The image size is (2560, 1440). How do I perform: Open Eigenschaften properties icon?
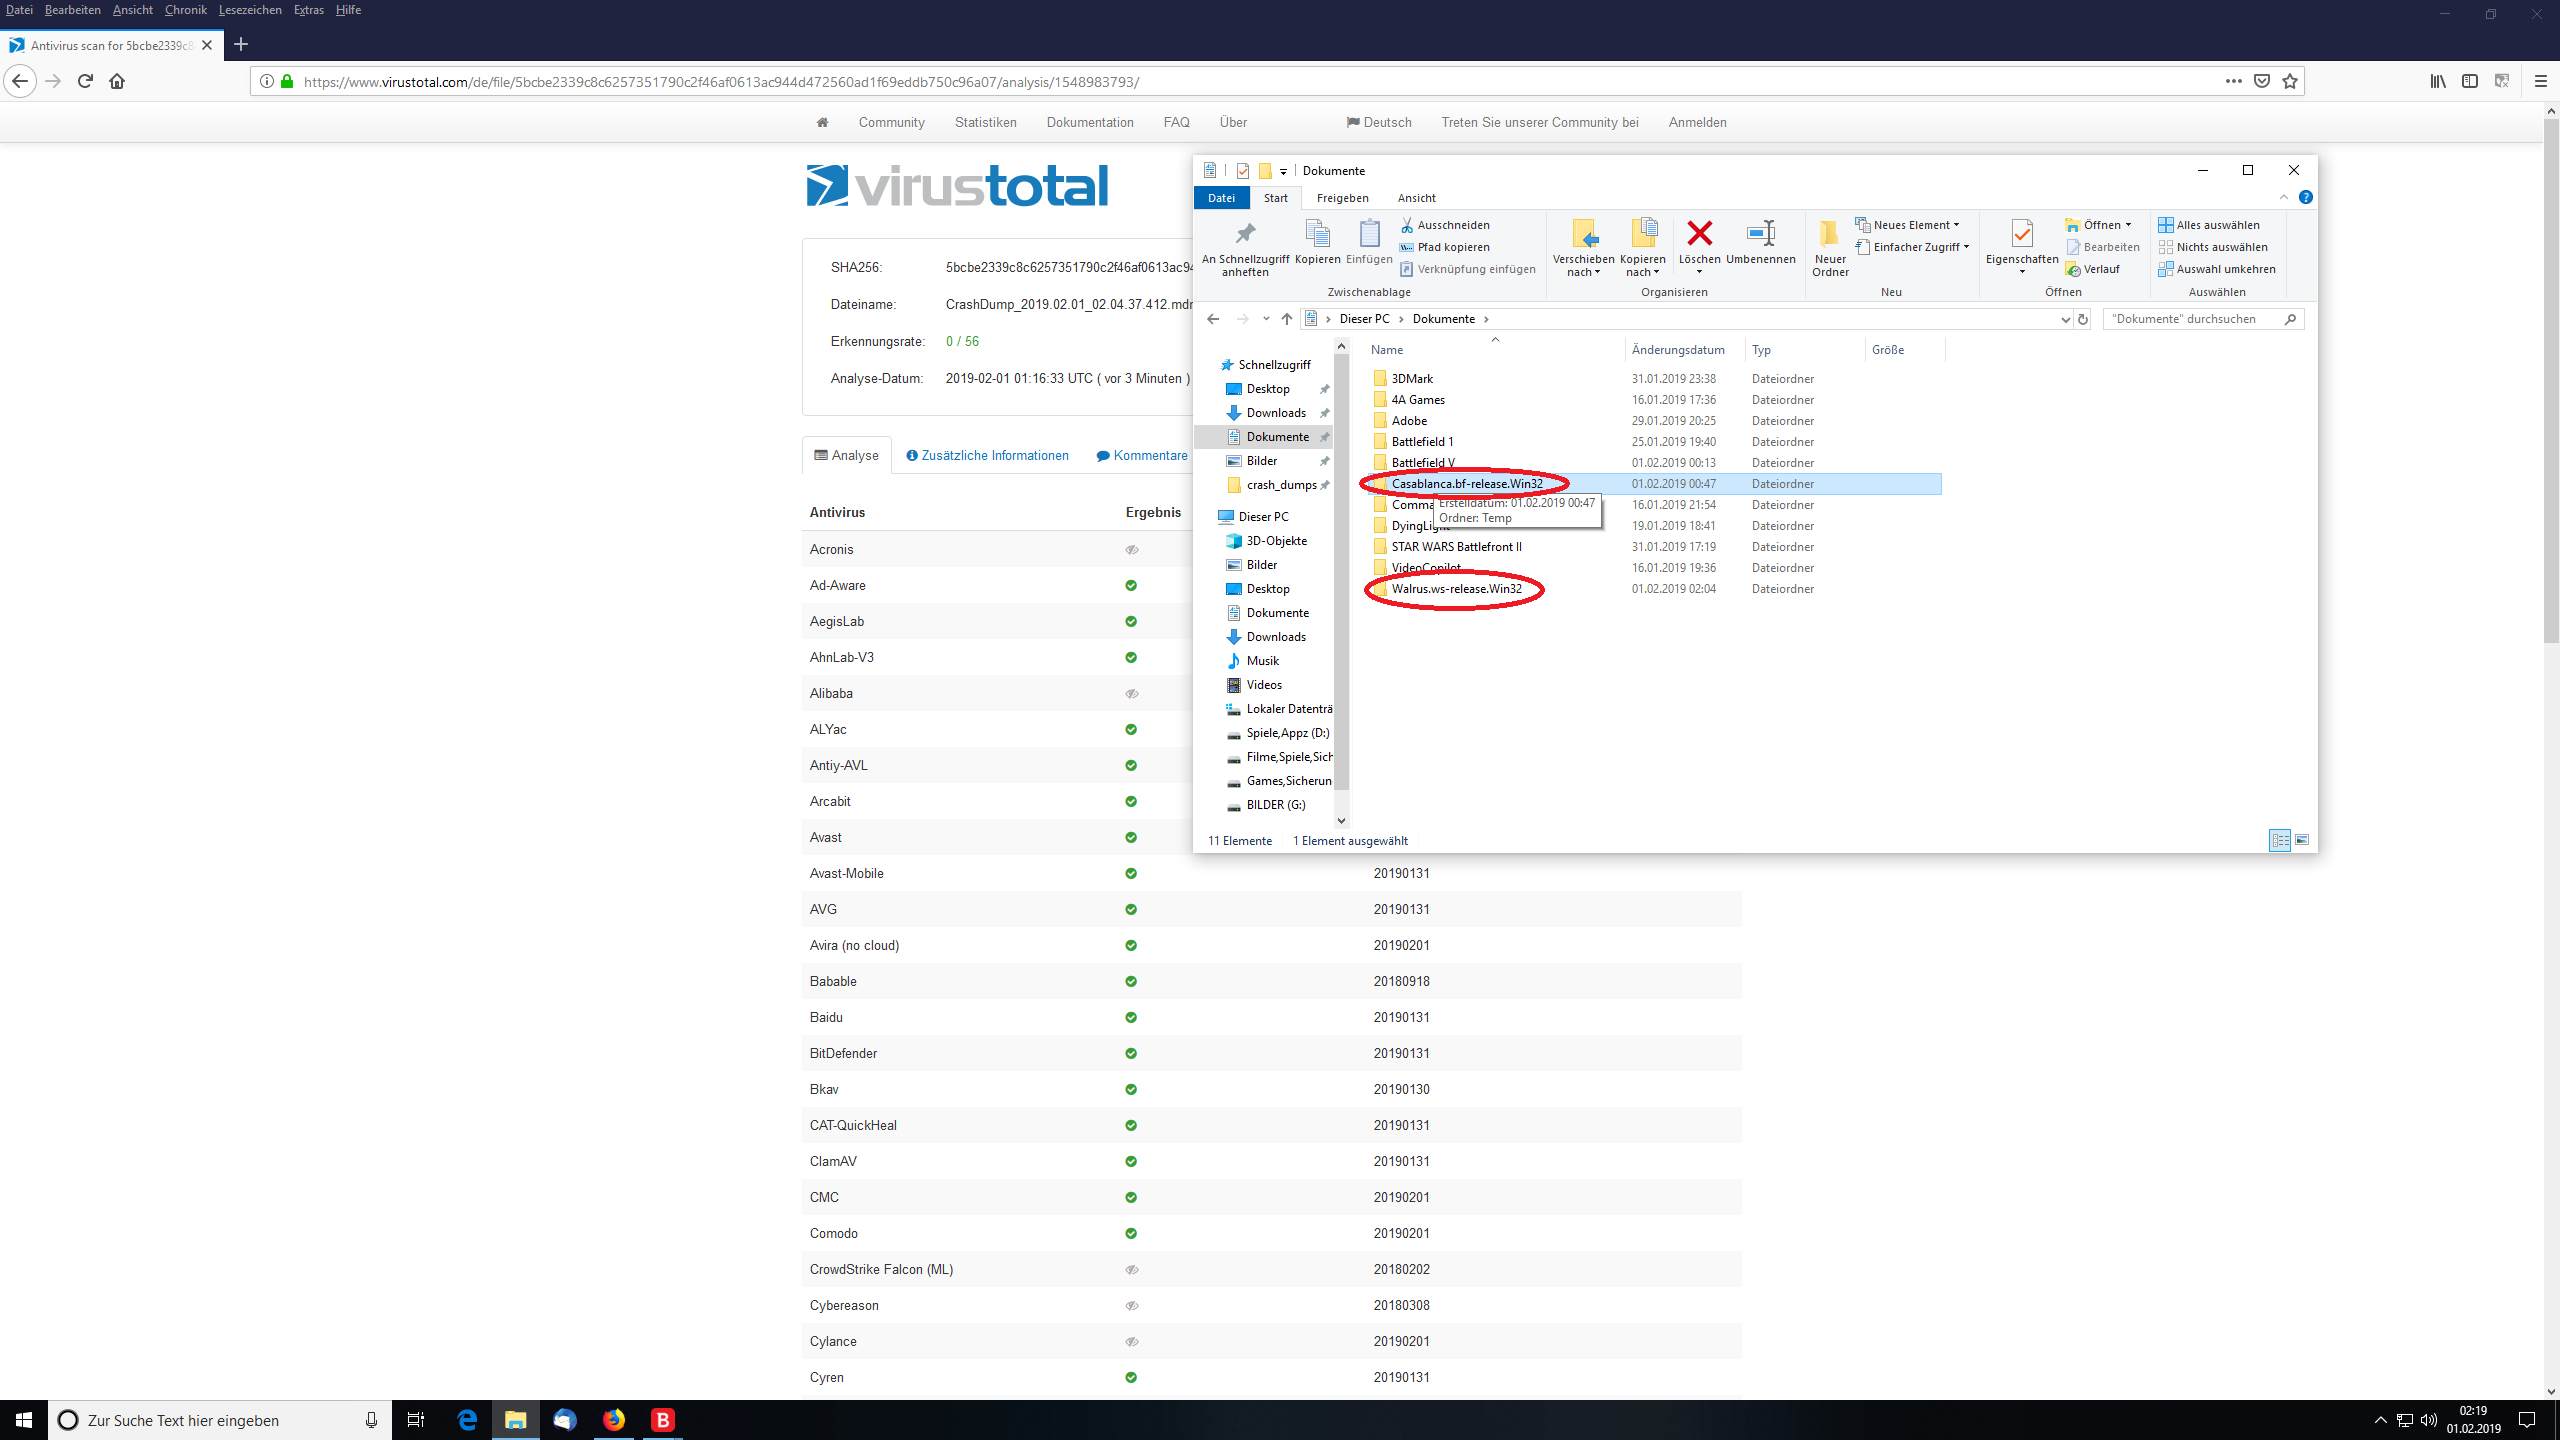click(x=2021, y=235)
